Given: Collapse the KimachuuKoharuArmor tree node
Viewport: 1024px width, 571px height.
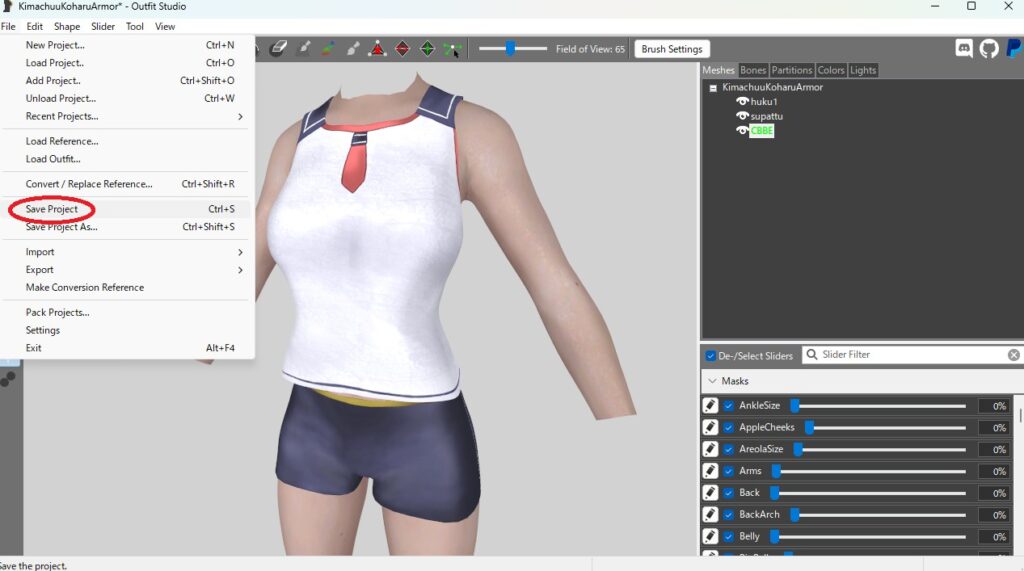Looking at the screenshot, I should tap(713, 88).
